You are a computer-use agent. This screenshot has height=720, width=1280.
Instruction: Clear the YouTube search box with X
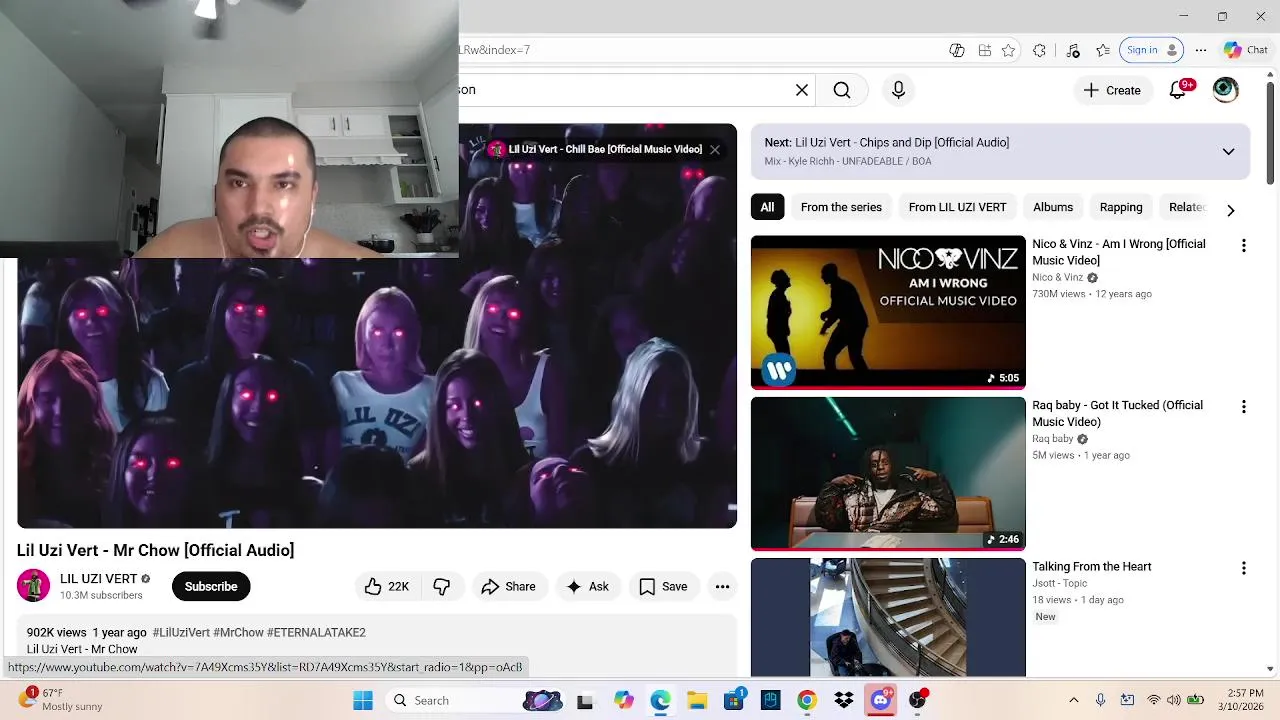[801, 90]
